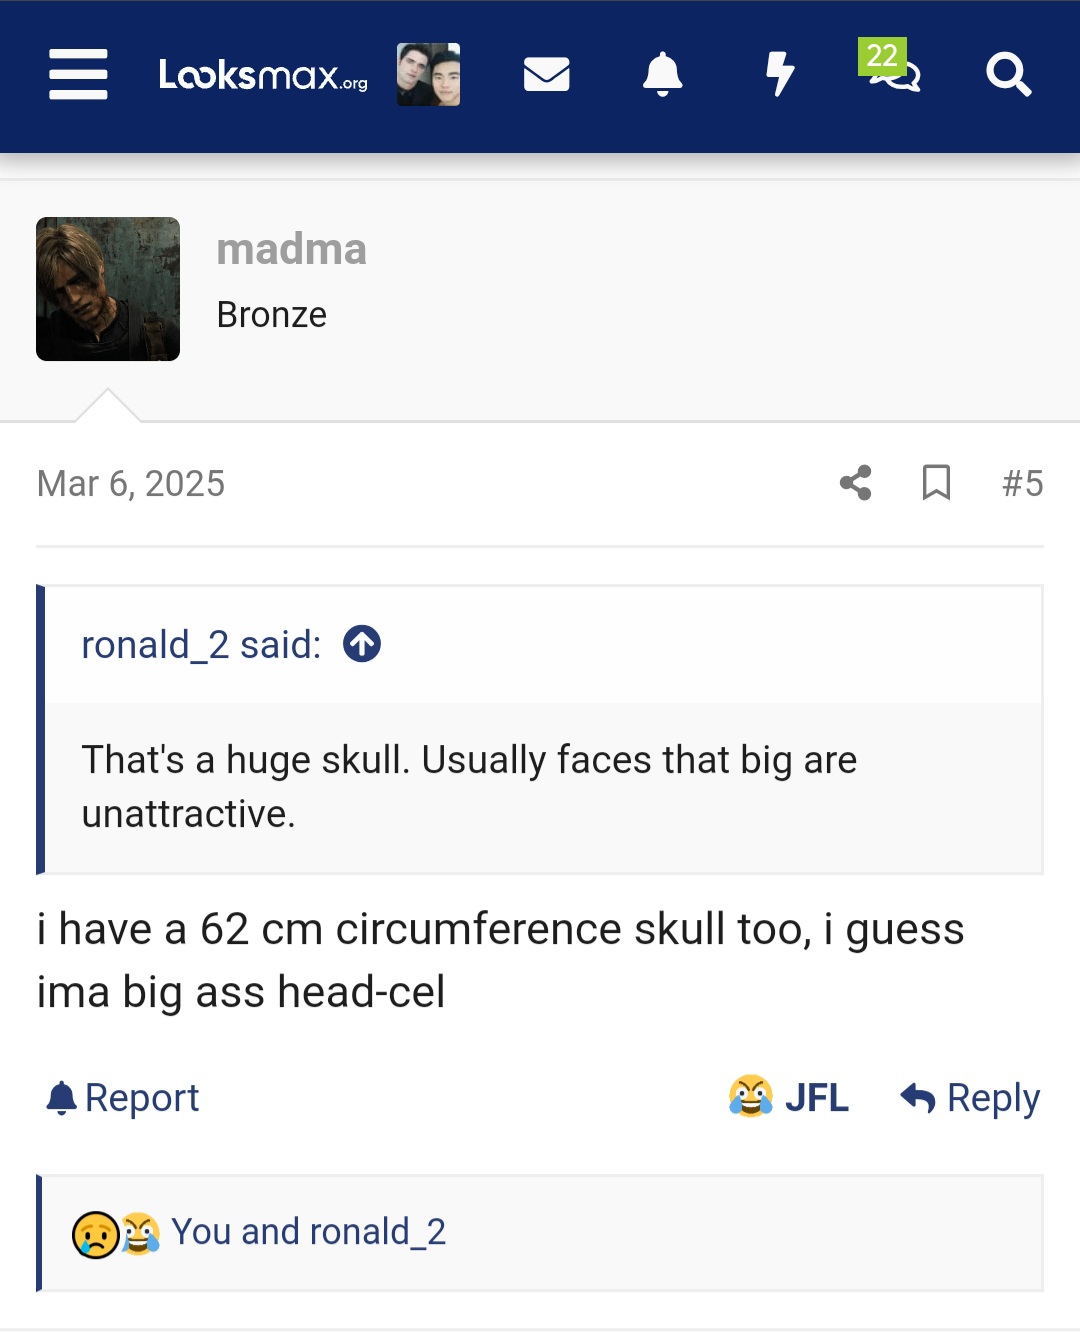
Task: Open the magnifying glass search
Action: (1008, 74)
